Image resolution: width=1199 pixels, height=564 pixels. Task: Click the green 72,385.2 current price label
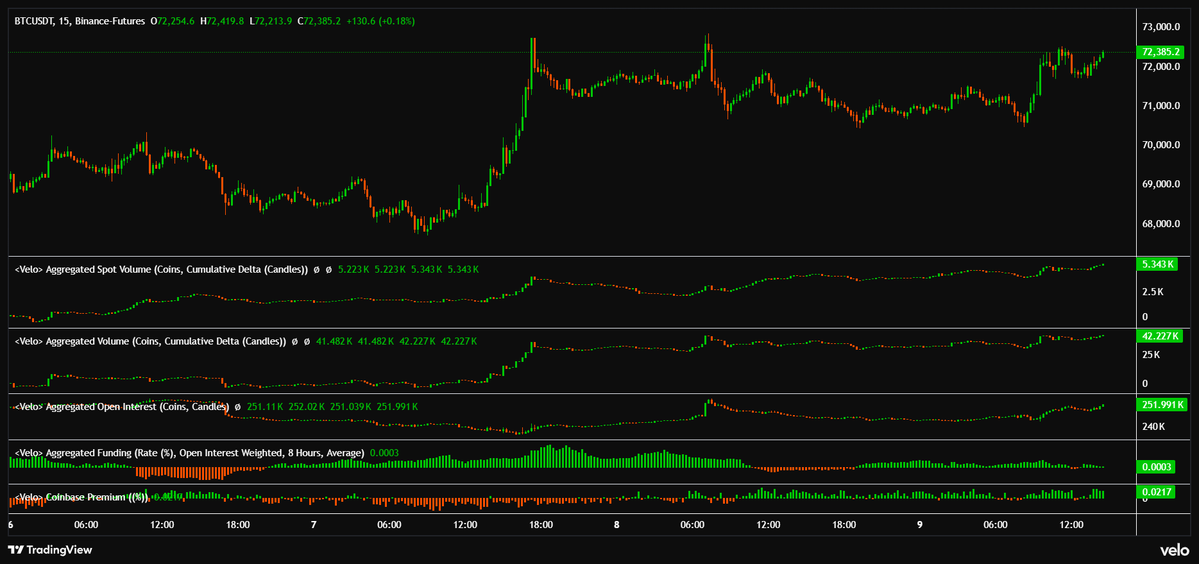[1161, 52]
